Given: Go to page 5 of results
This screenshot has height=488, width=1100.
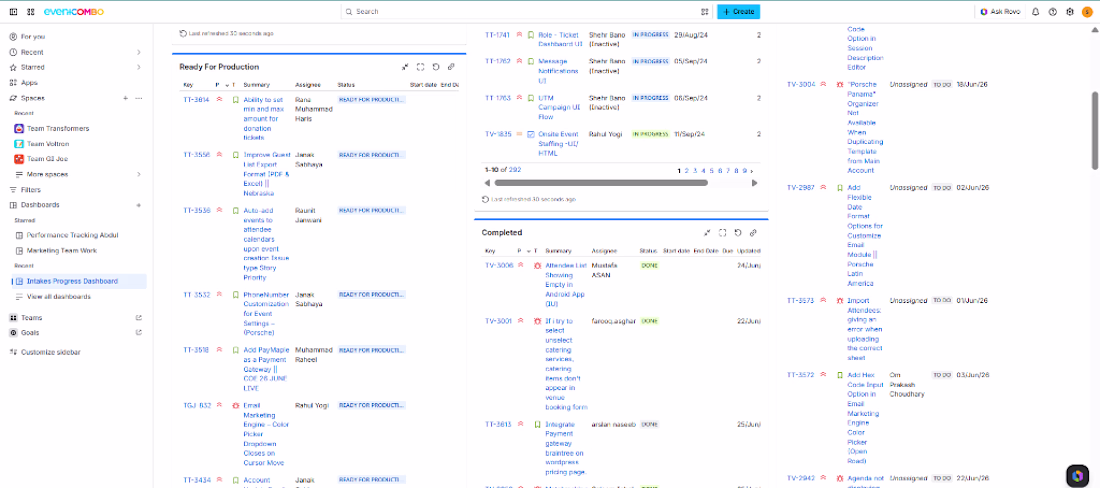Looking at the screenshot, I should pos(711,170).
